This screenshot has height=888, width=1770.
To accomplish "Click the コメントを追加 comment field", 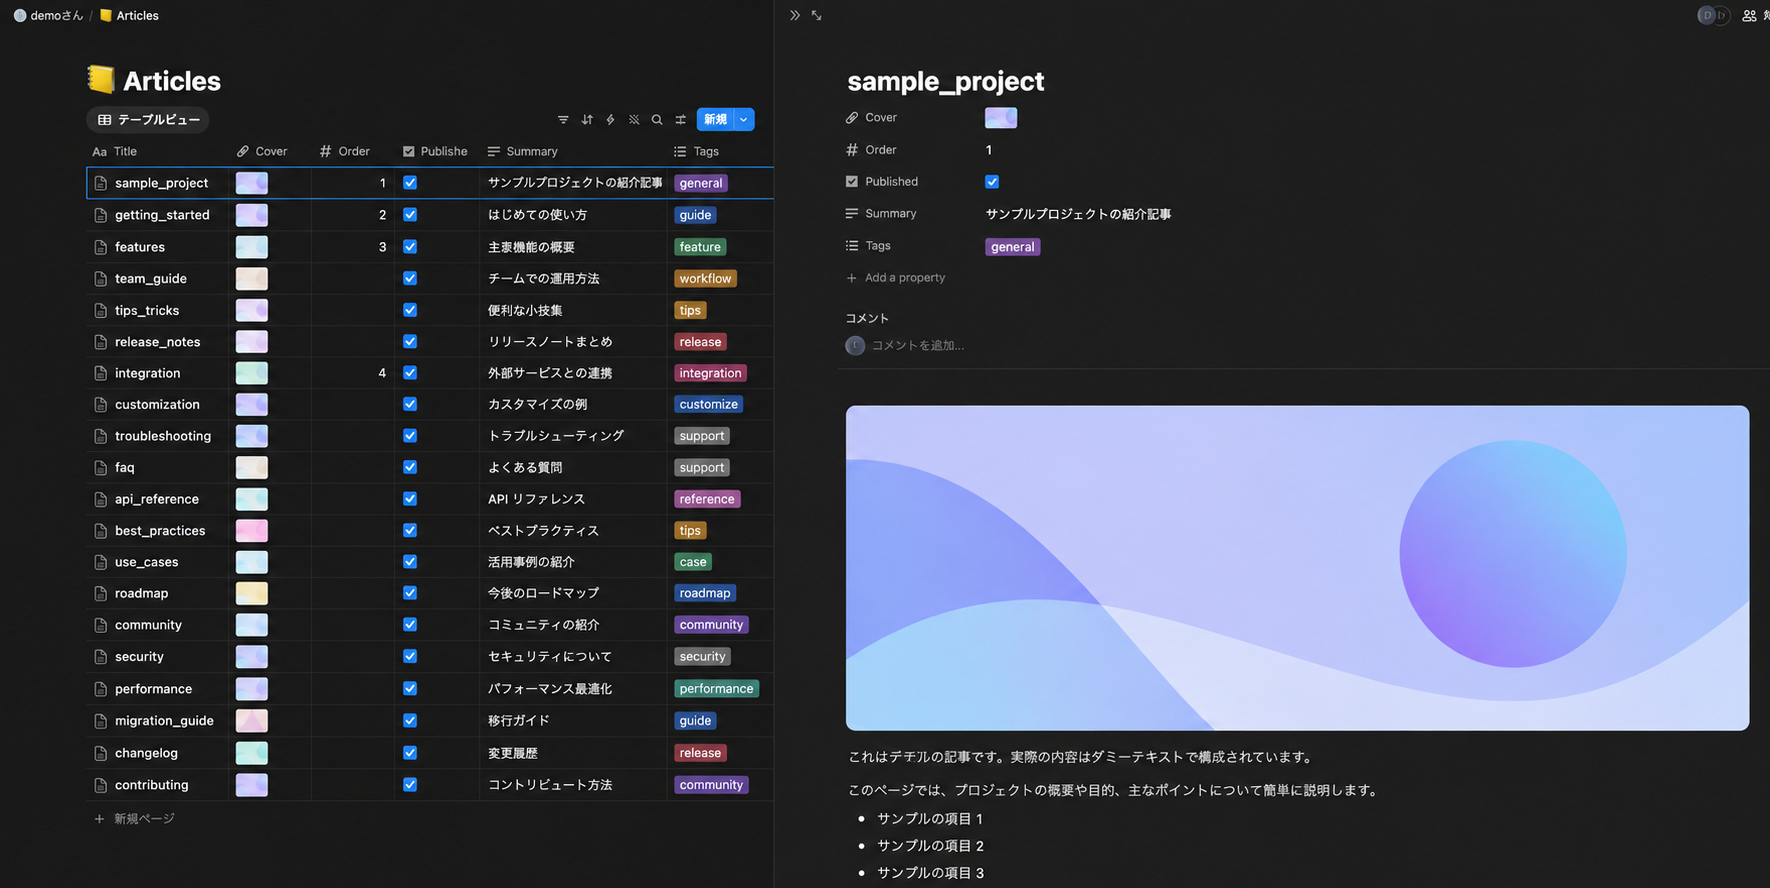I will [x=918, y=346].
